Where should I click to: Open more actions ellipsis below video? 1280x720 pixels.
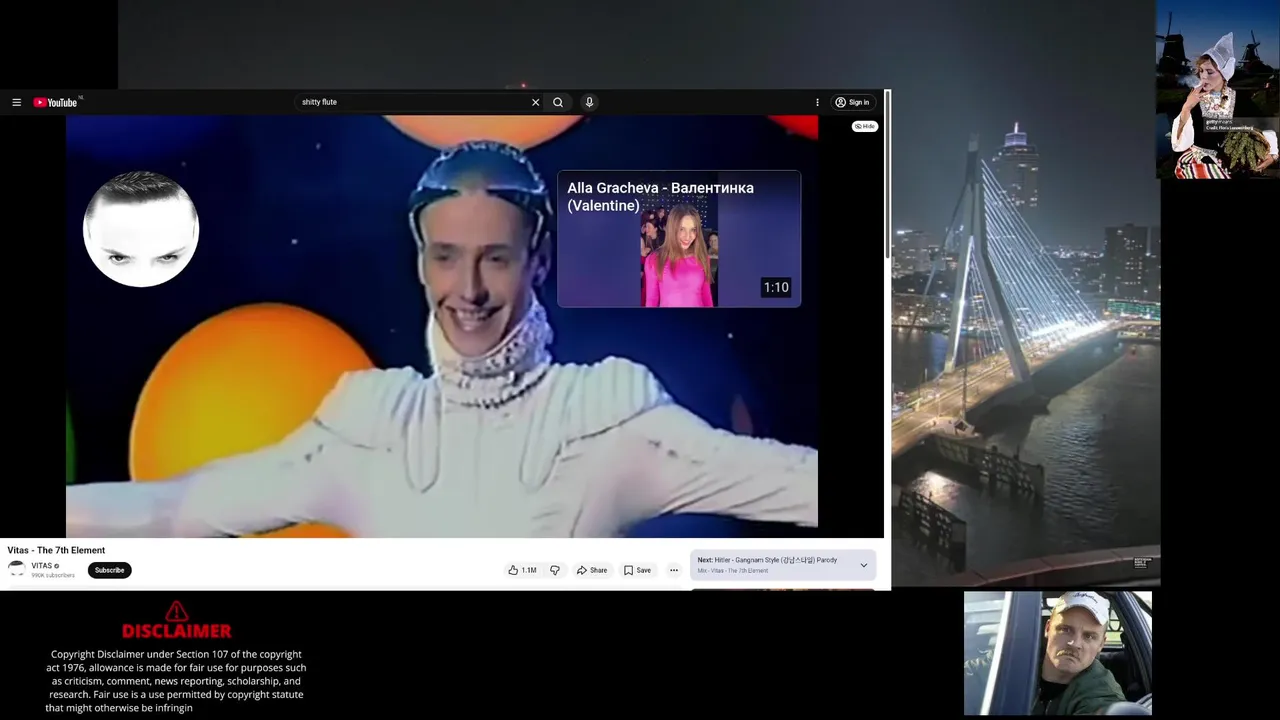pyautogui.click(x=674, y=570)
